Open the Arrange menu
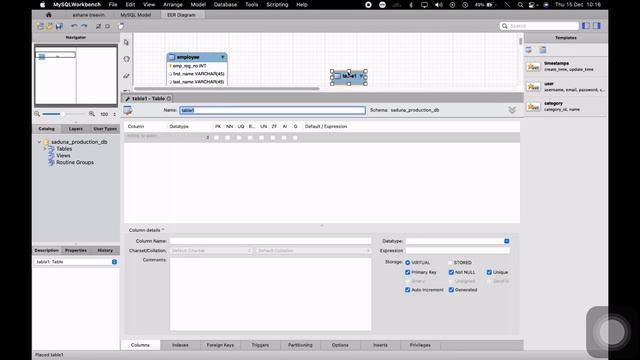 pos(173,5)
